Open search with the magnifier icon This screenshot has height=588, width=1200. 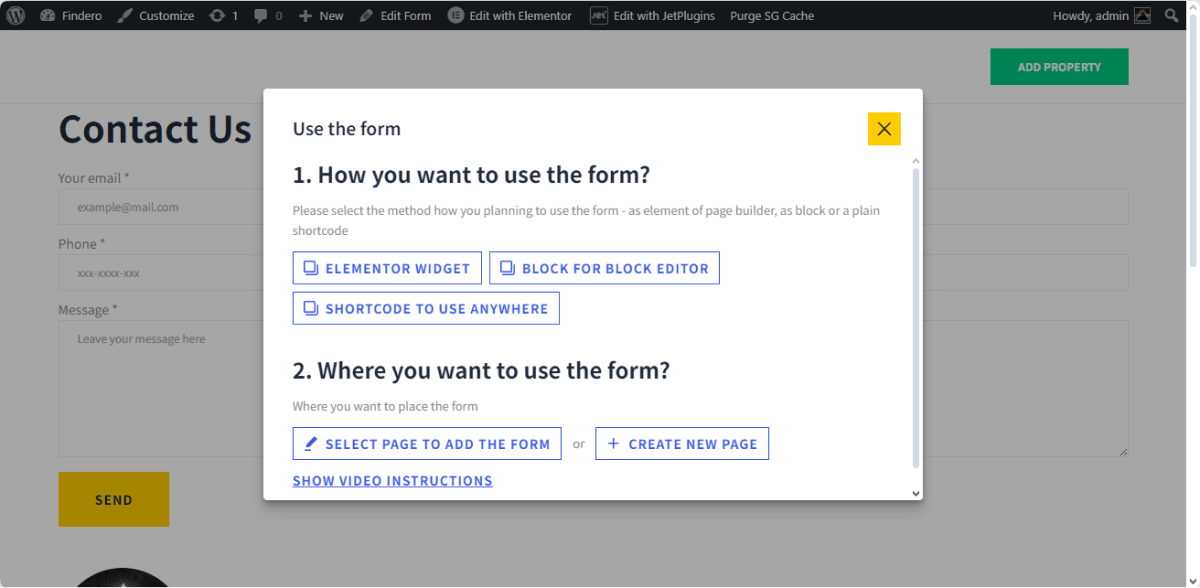click(x=1172, y=15)
